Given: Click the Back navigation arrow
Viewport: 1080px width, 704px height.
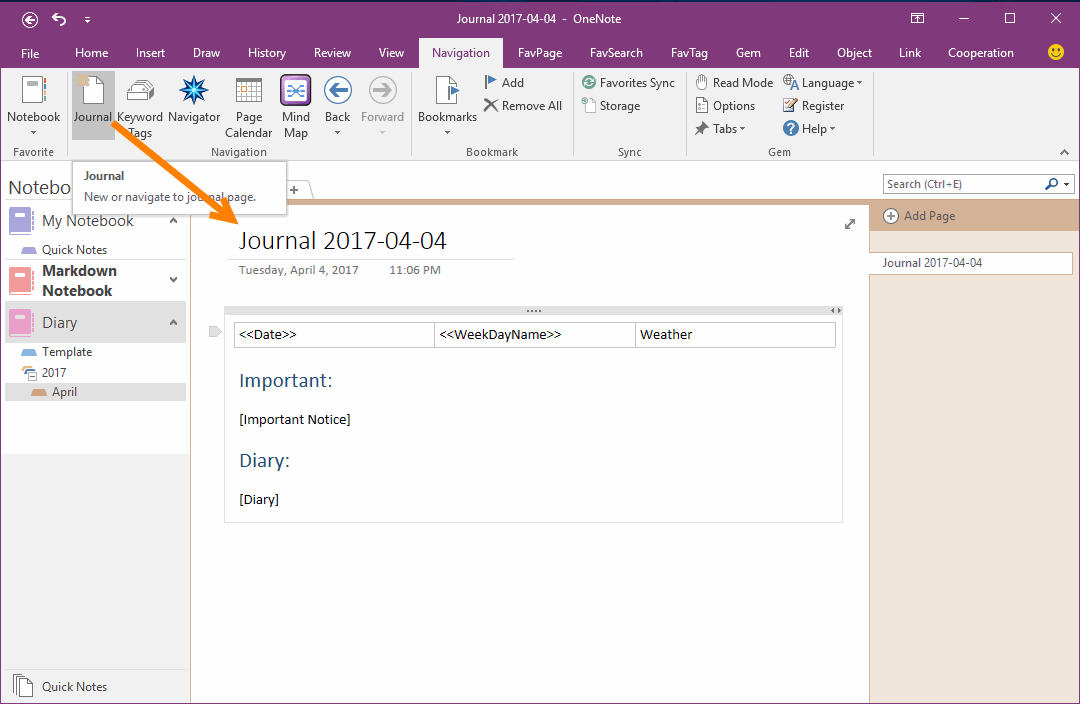Looking at the screenshot, I should 337,100.
